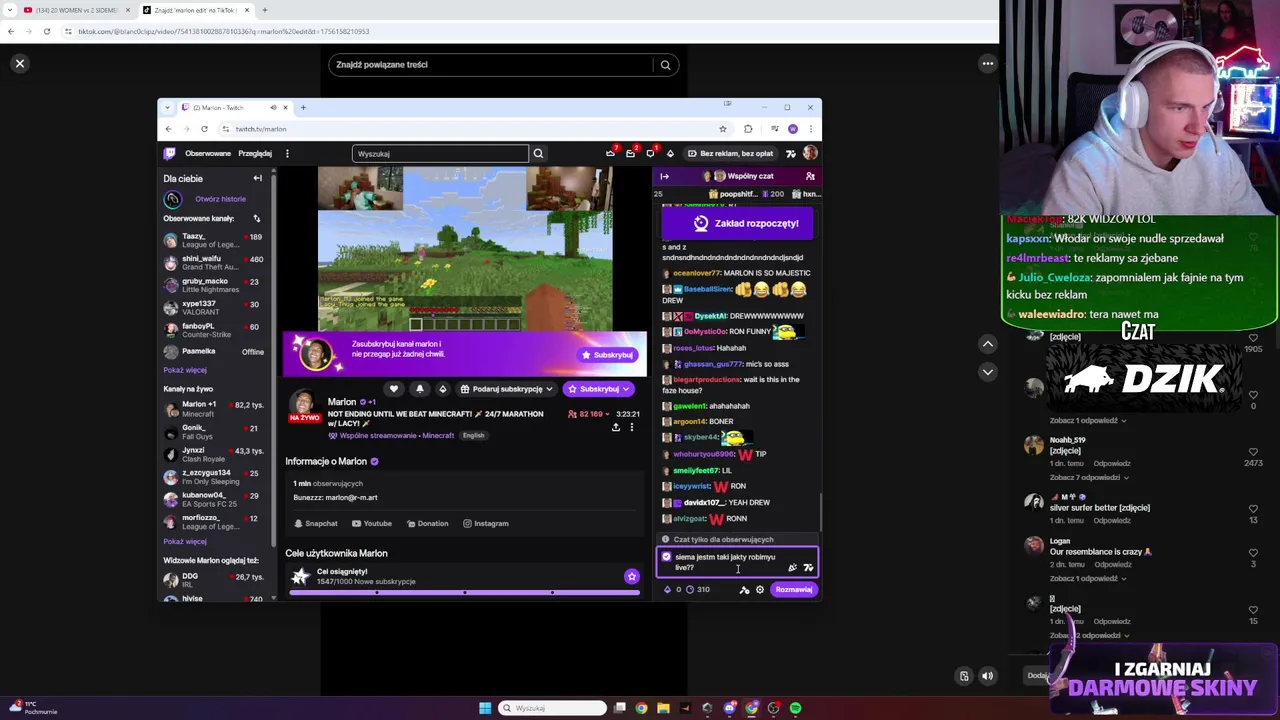Open stream options three-dot icon near share
This screenshot has height=720, width=1280.
click(x=631, y=428)
